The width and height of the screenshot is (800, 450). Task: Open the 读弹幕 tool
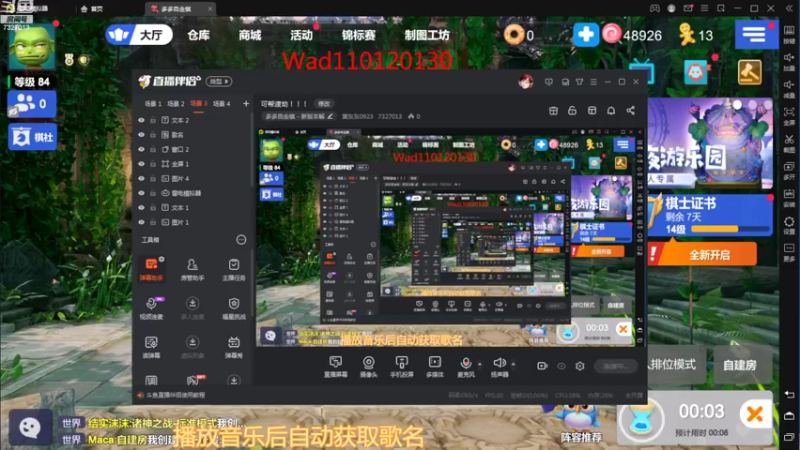coord(151,346)
